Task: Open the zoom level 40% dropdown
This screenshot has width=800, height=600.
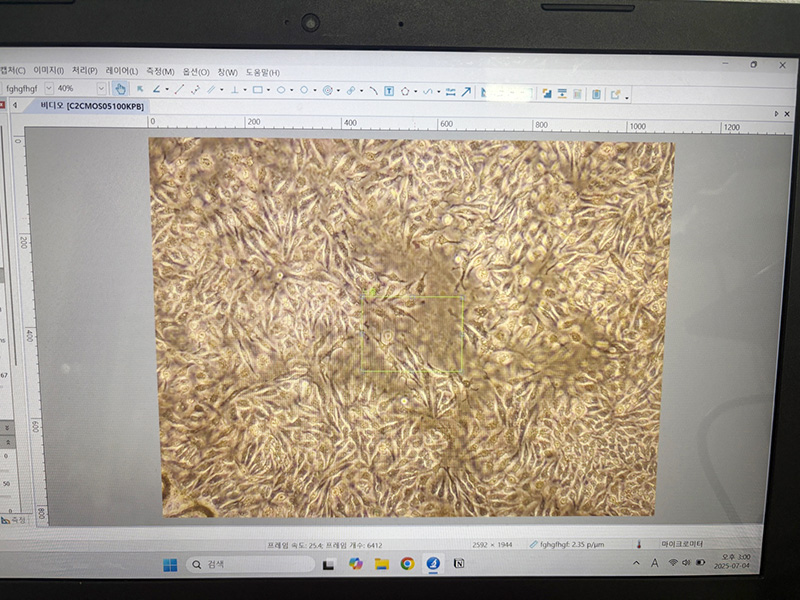Action: (102, 88)
